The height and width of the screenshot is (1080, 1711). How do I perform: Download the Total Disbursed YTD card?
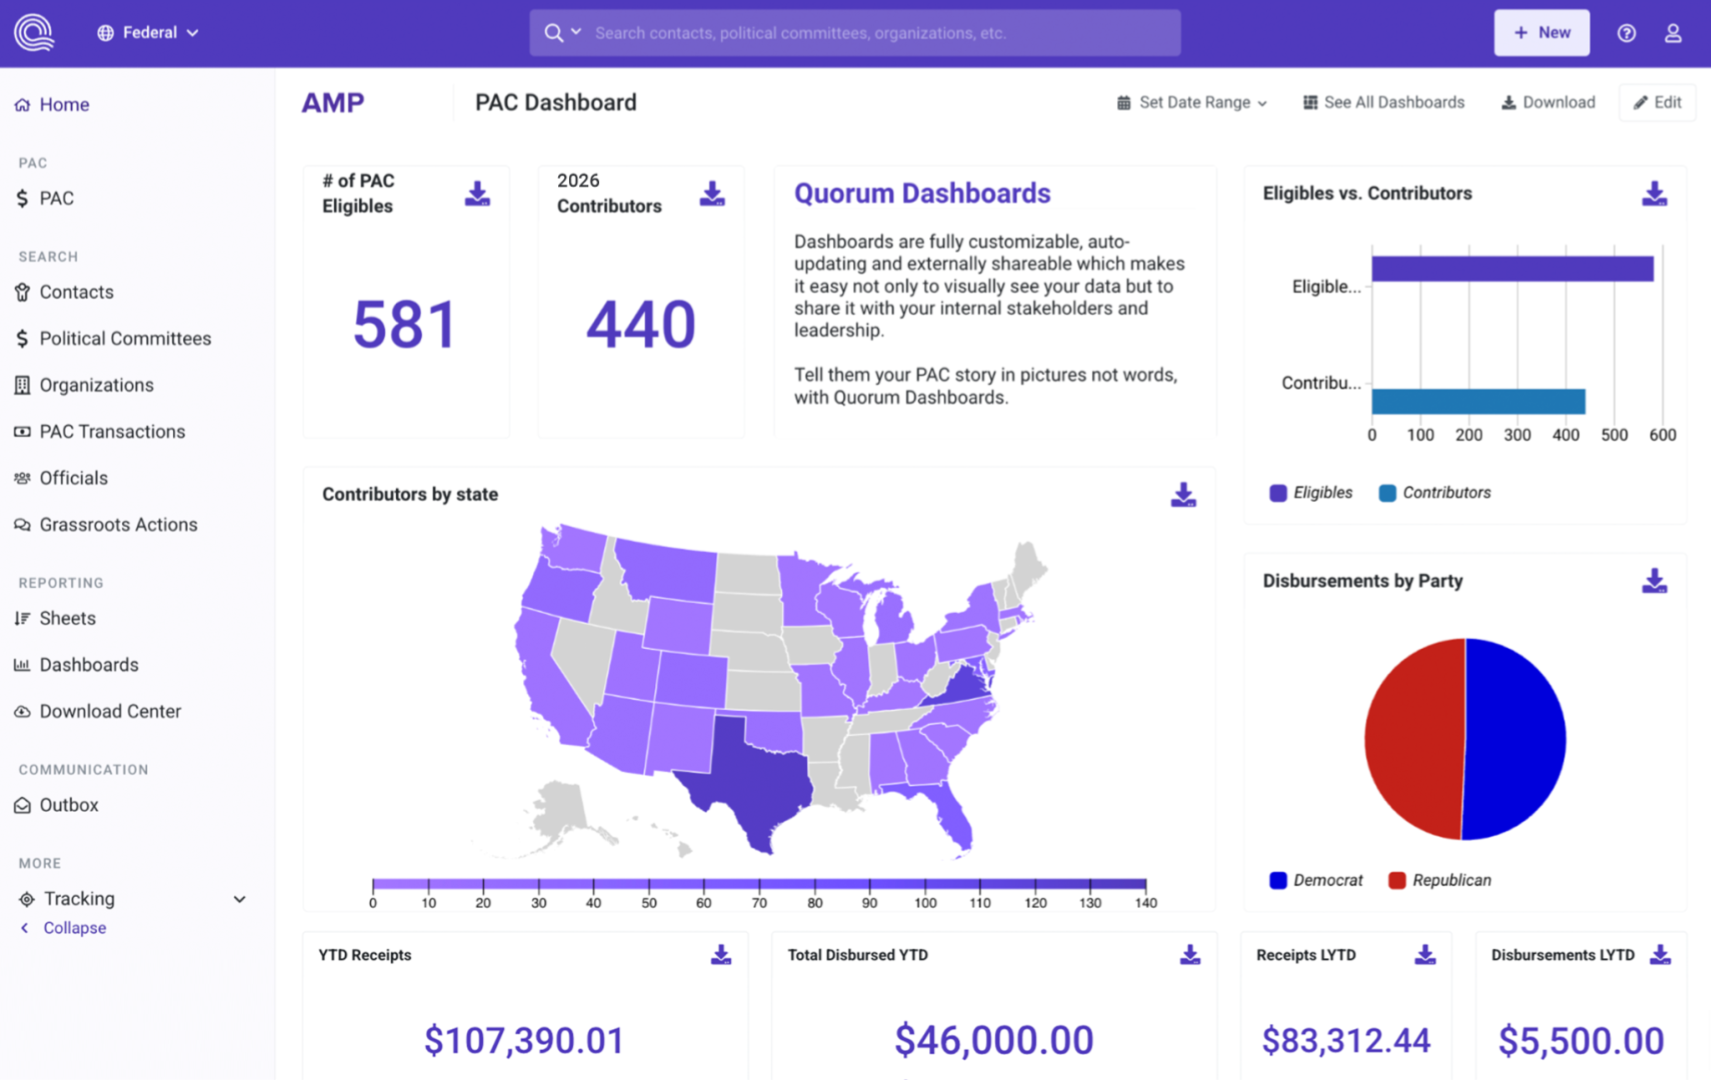(x=1189, y=955)
